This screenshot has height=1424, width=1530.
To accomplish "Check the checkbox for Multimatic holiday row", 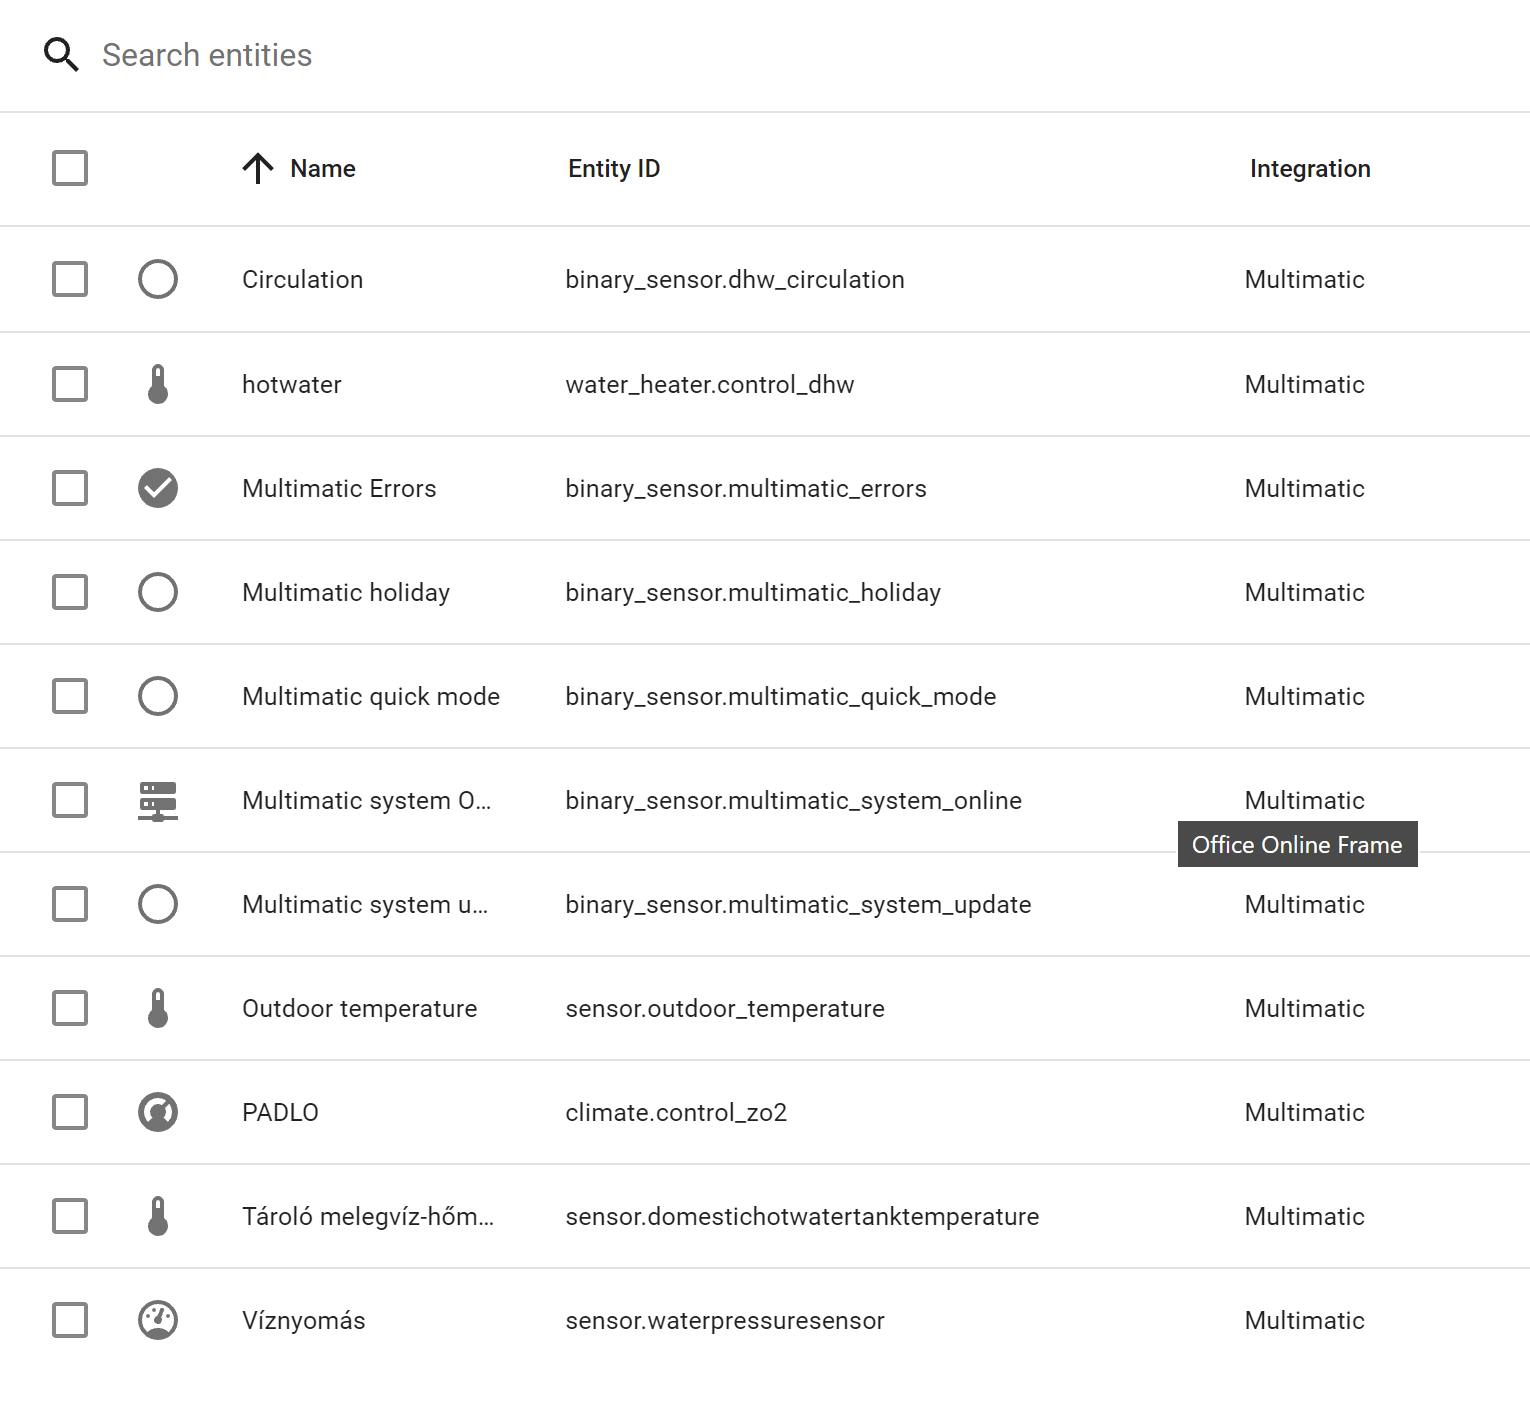I will (69, 592).
